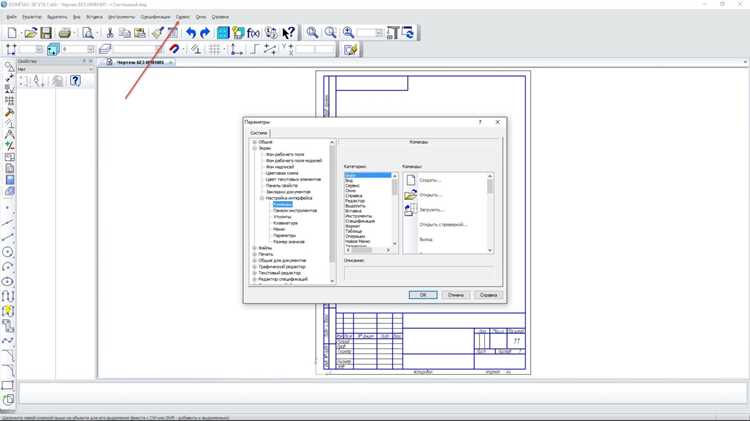Select Фон рабочего поля tree item
750x421 pixels.
(x=285, y=155)
